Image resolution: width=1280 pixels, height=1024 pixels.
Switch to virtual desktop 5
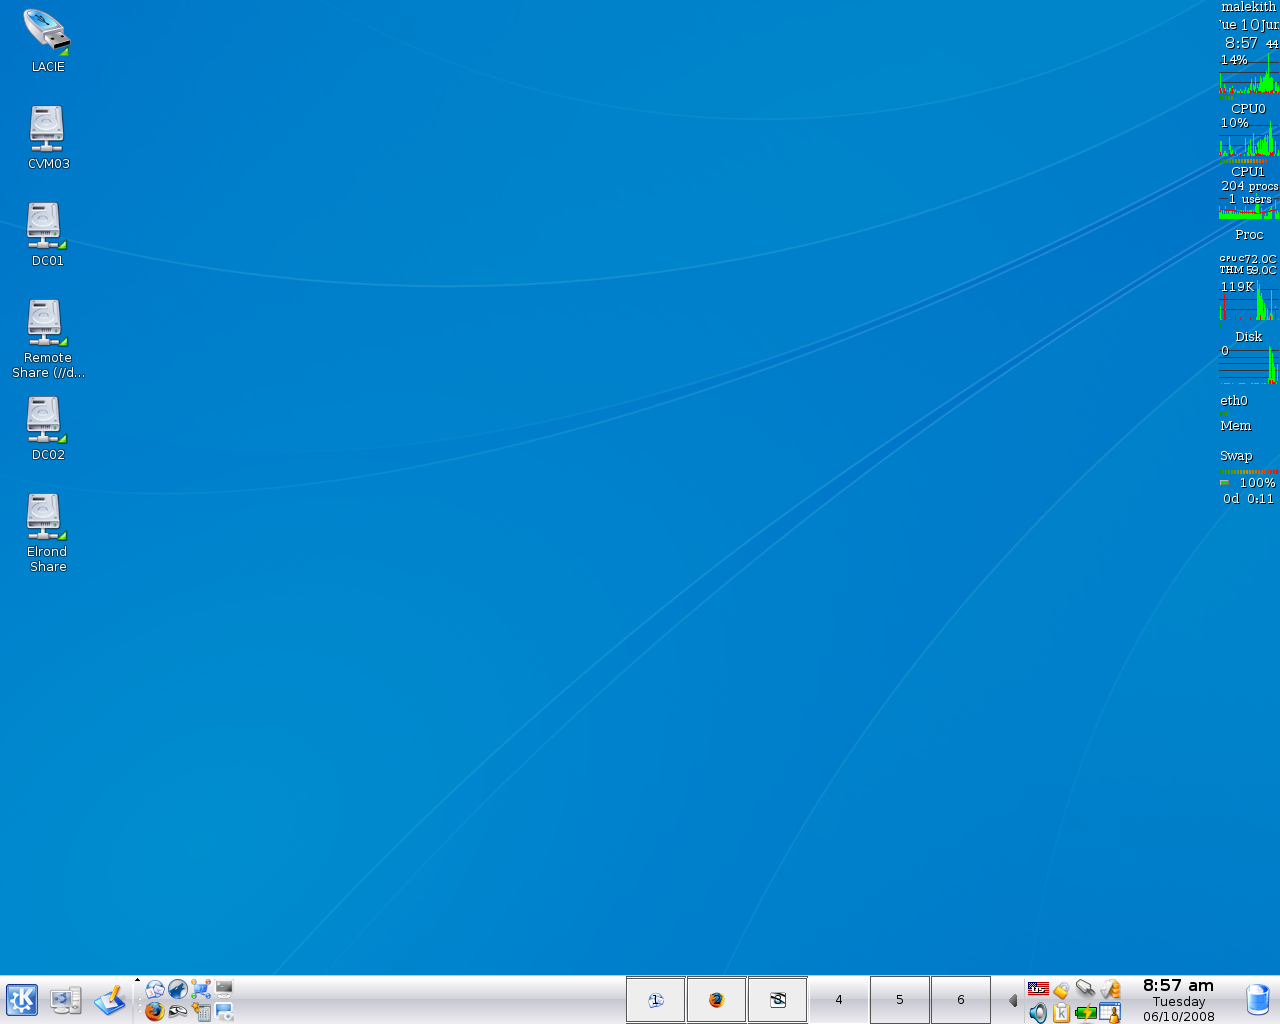(x=899, y=1000)
